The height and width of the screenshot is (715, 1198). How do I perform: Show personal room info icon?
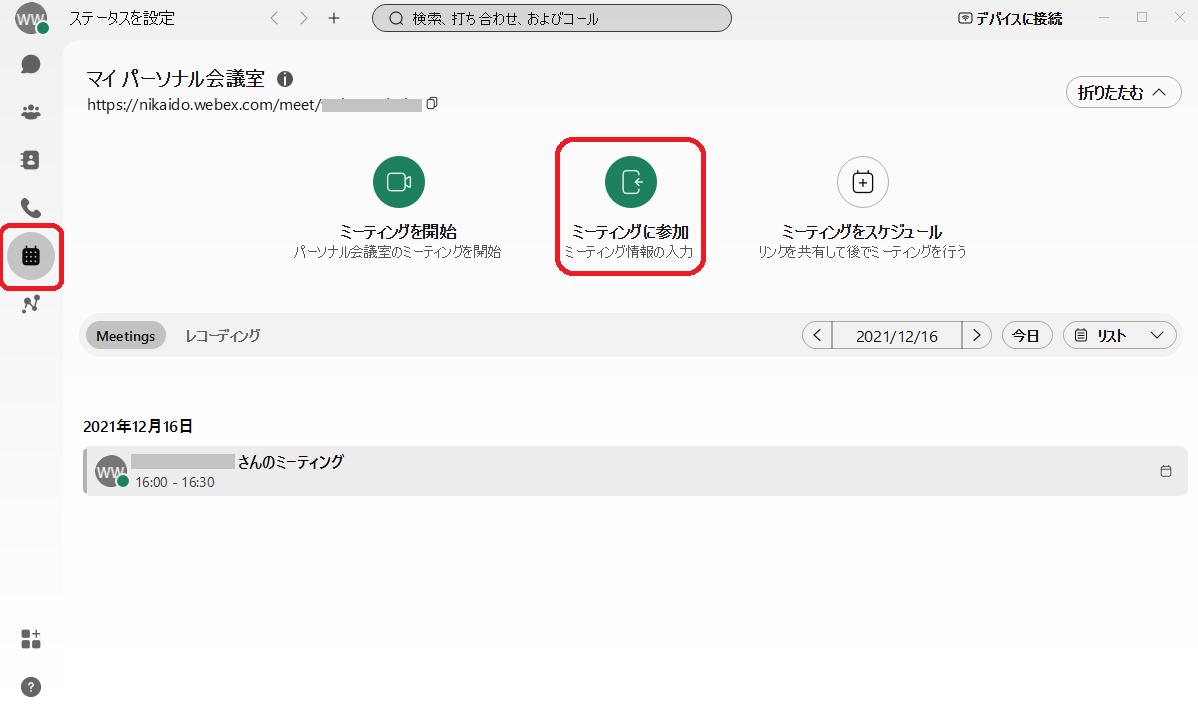coord(285,79)
